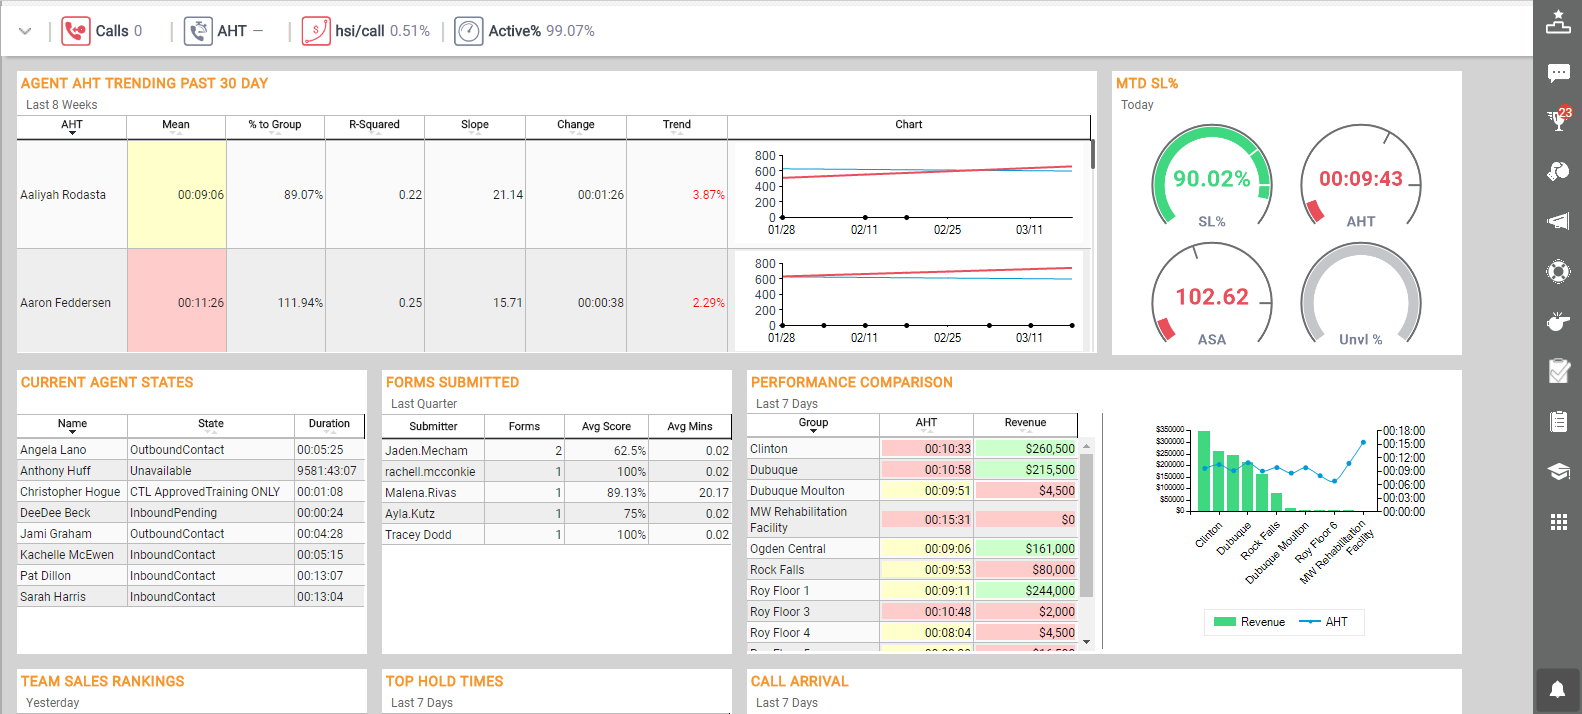Open the megaphone announcements icon

(x=1558, y=221)
